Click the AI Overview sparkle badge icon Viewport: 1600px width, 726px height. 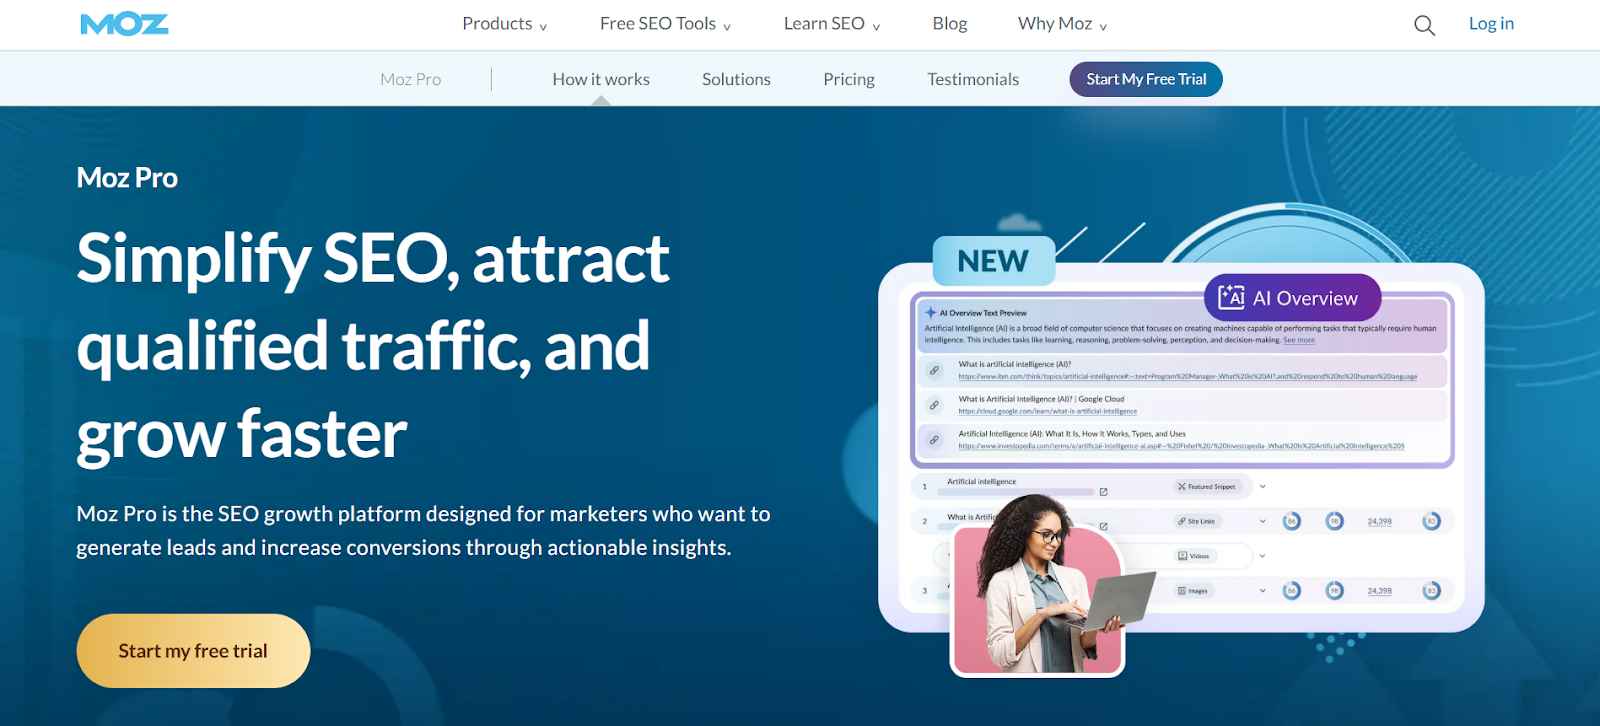(1231, 297)
